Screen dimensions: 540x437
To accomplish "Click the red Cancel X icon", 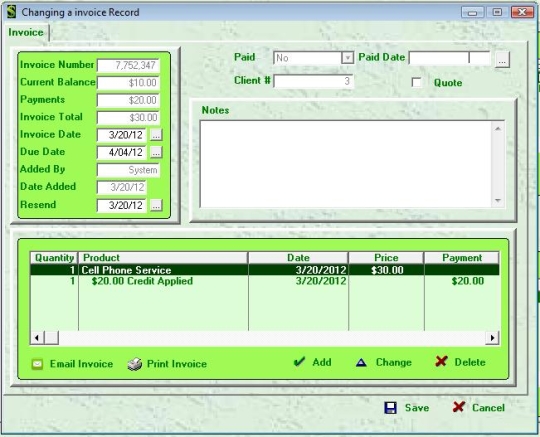I will click(459, 407).
